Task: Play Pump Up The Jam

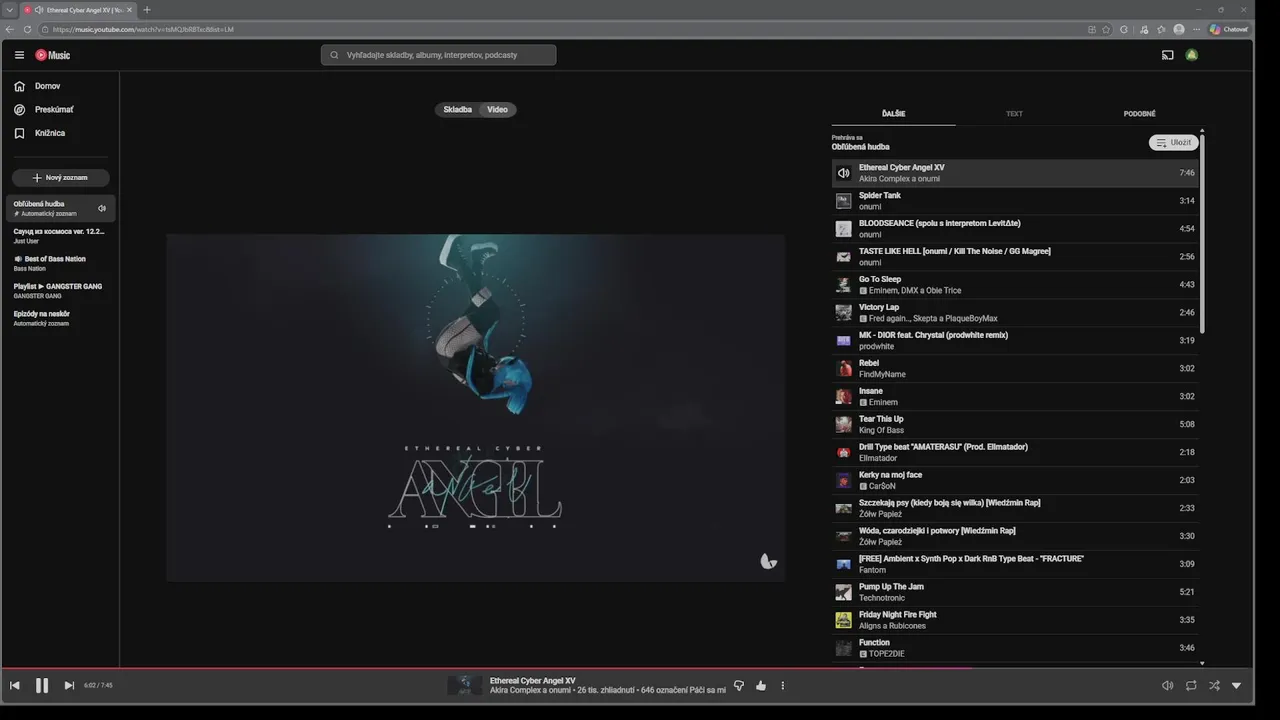Action: [x=1015, y=593]
